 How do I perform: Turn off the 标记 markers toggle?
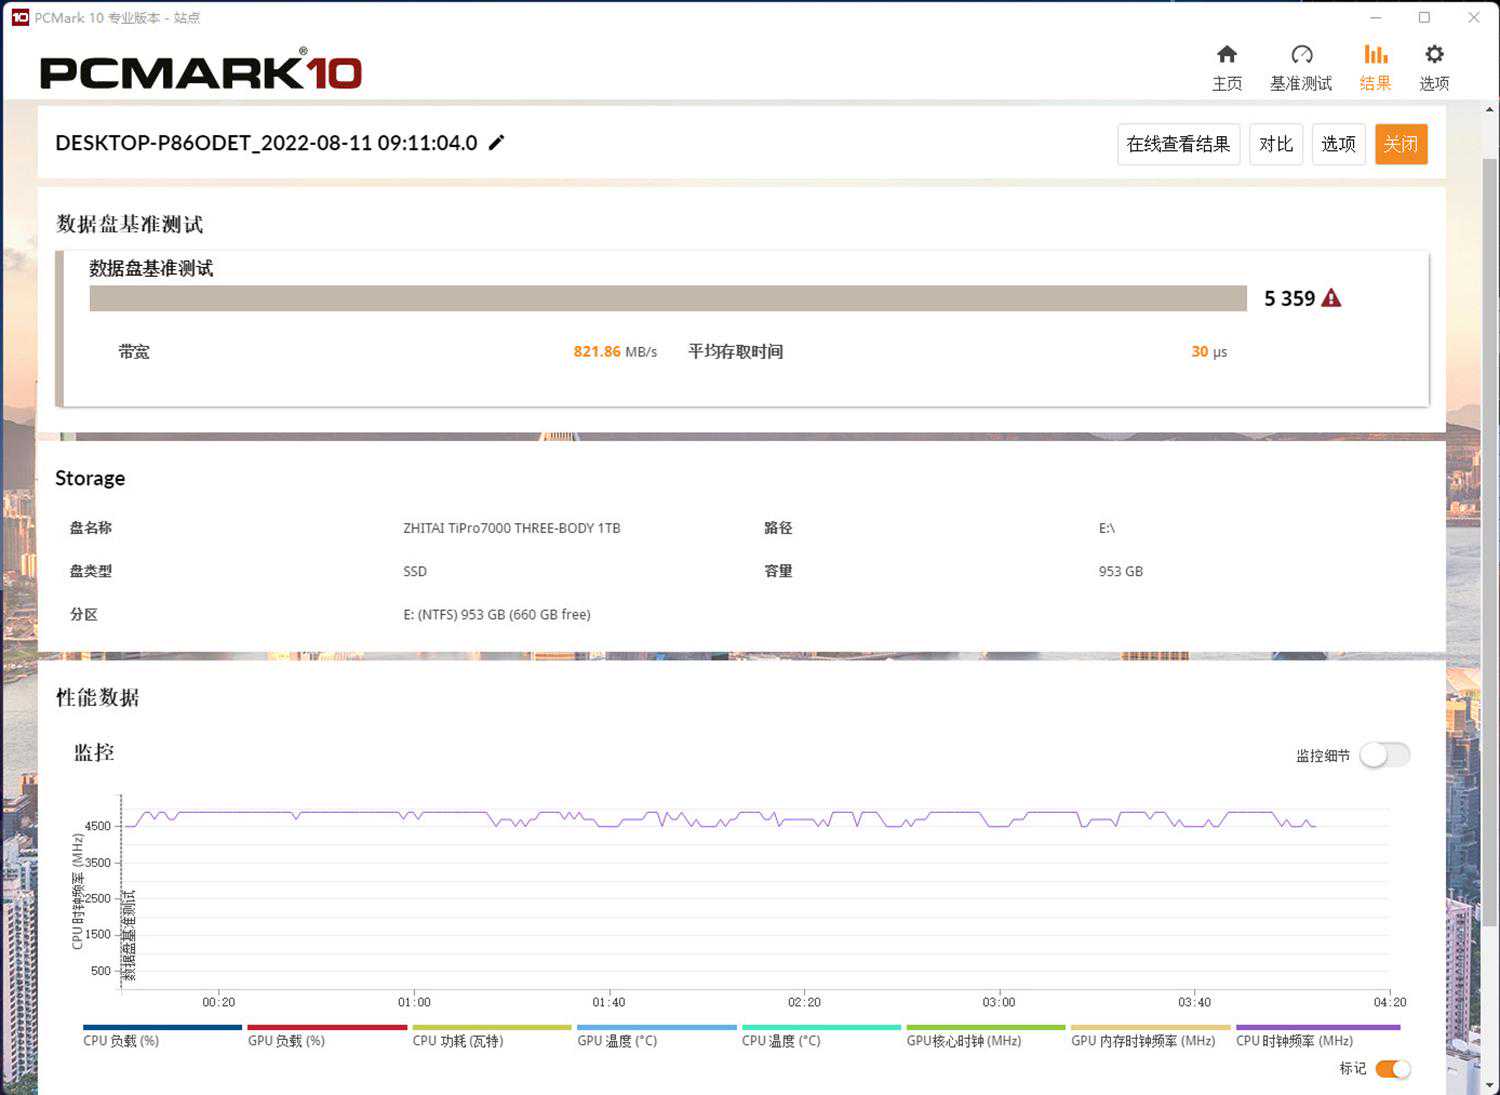point(1393,1069)
